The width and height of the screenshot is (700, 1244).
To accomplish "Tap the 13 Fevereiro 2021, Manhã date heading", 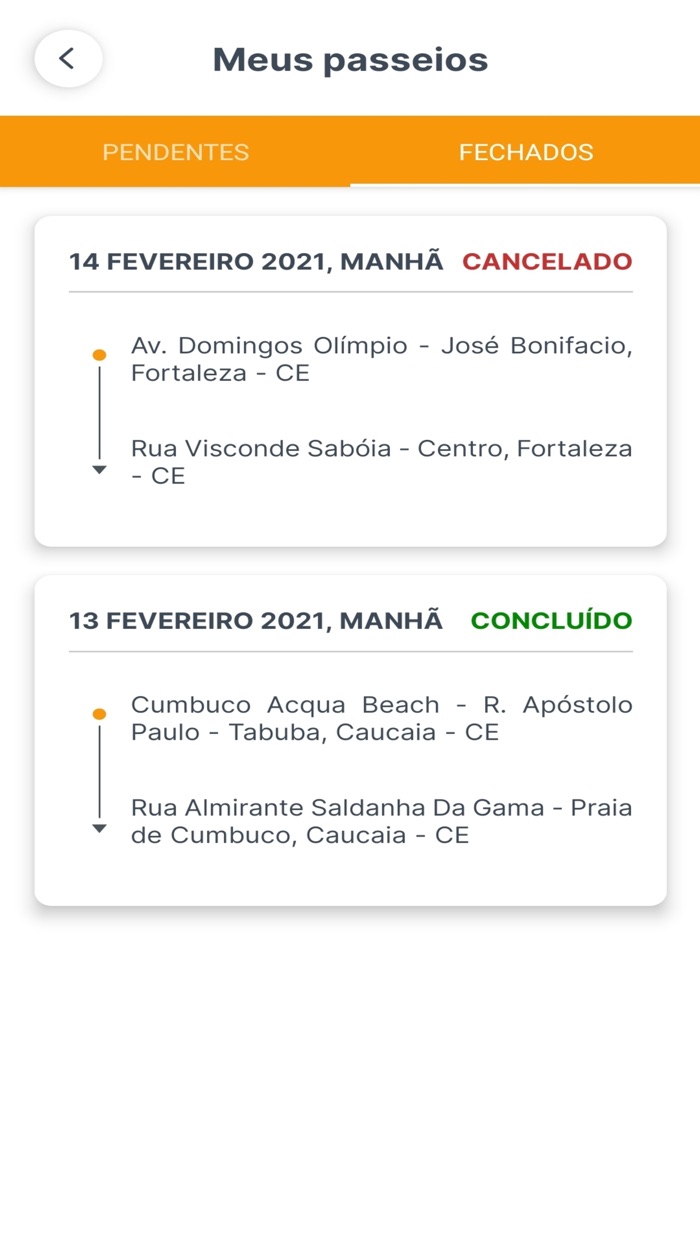I will coord(256,621).
